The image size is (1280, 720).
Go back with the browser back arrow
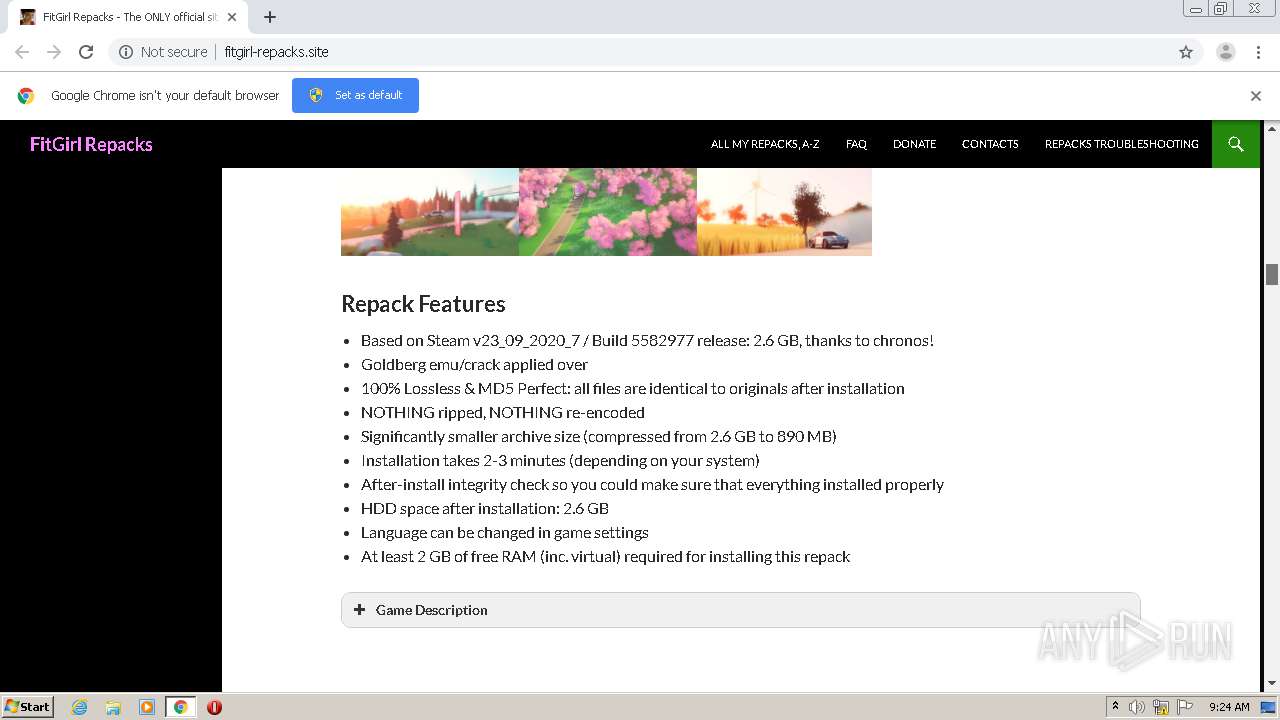22,52
